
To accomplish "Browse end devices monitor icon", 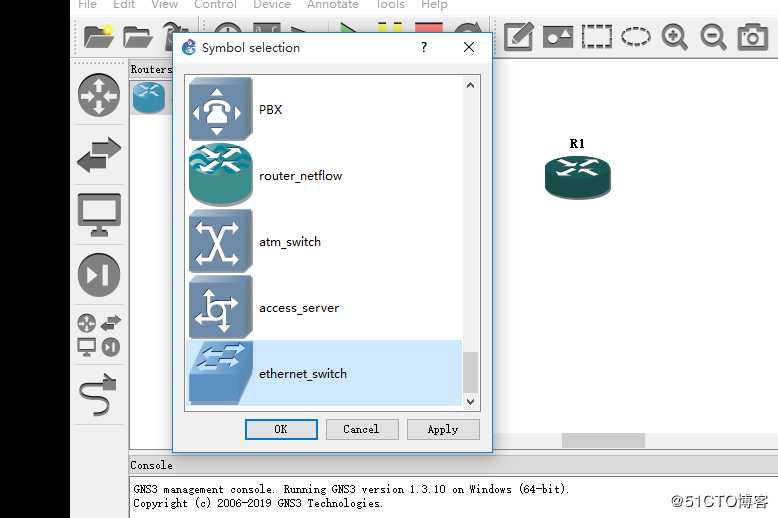I will click(99, 215).
